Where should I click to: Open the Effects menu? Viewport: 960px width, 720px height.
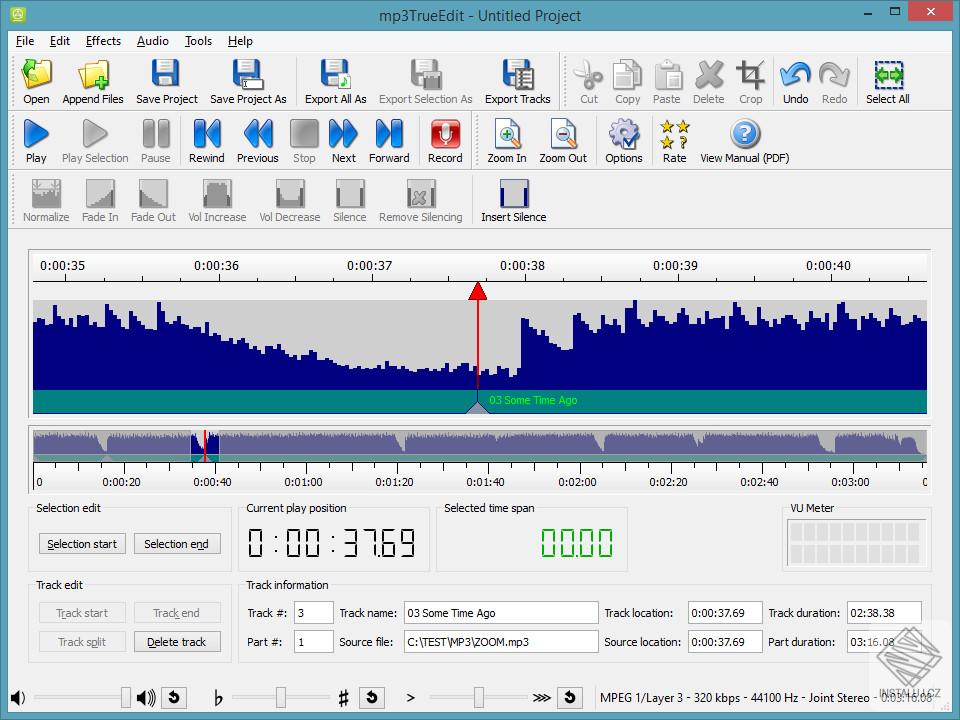point(103,41)
